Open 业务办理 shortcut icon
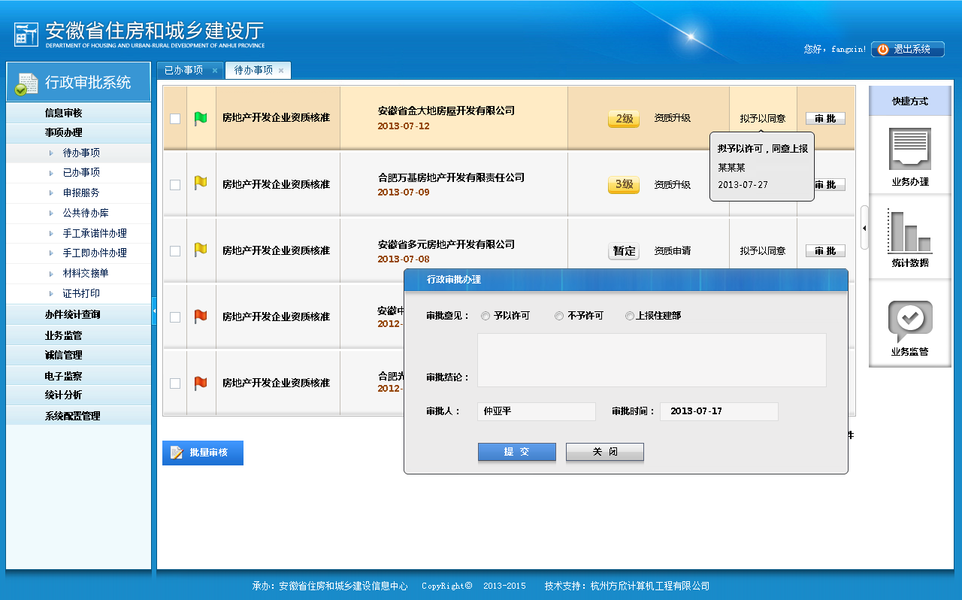962x600 pixels. click(x=910, y=148)
